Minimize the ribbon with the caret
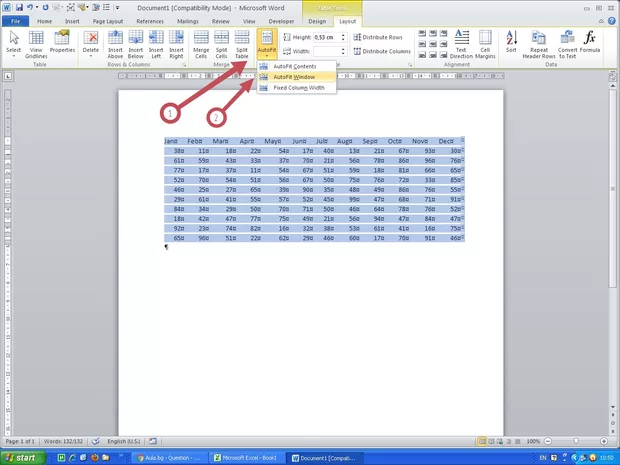Viewport: 620px width, 465px height. pos(601,21)
